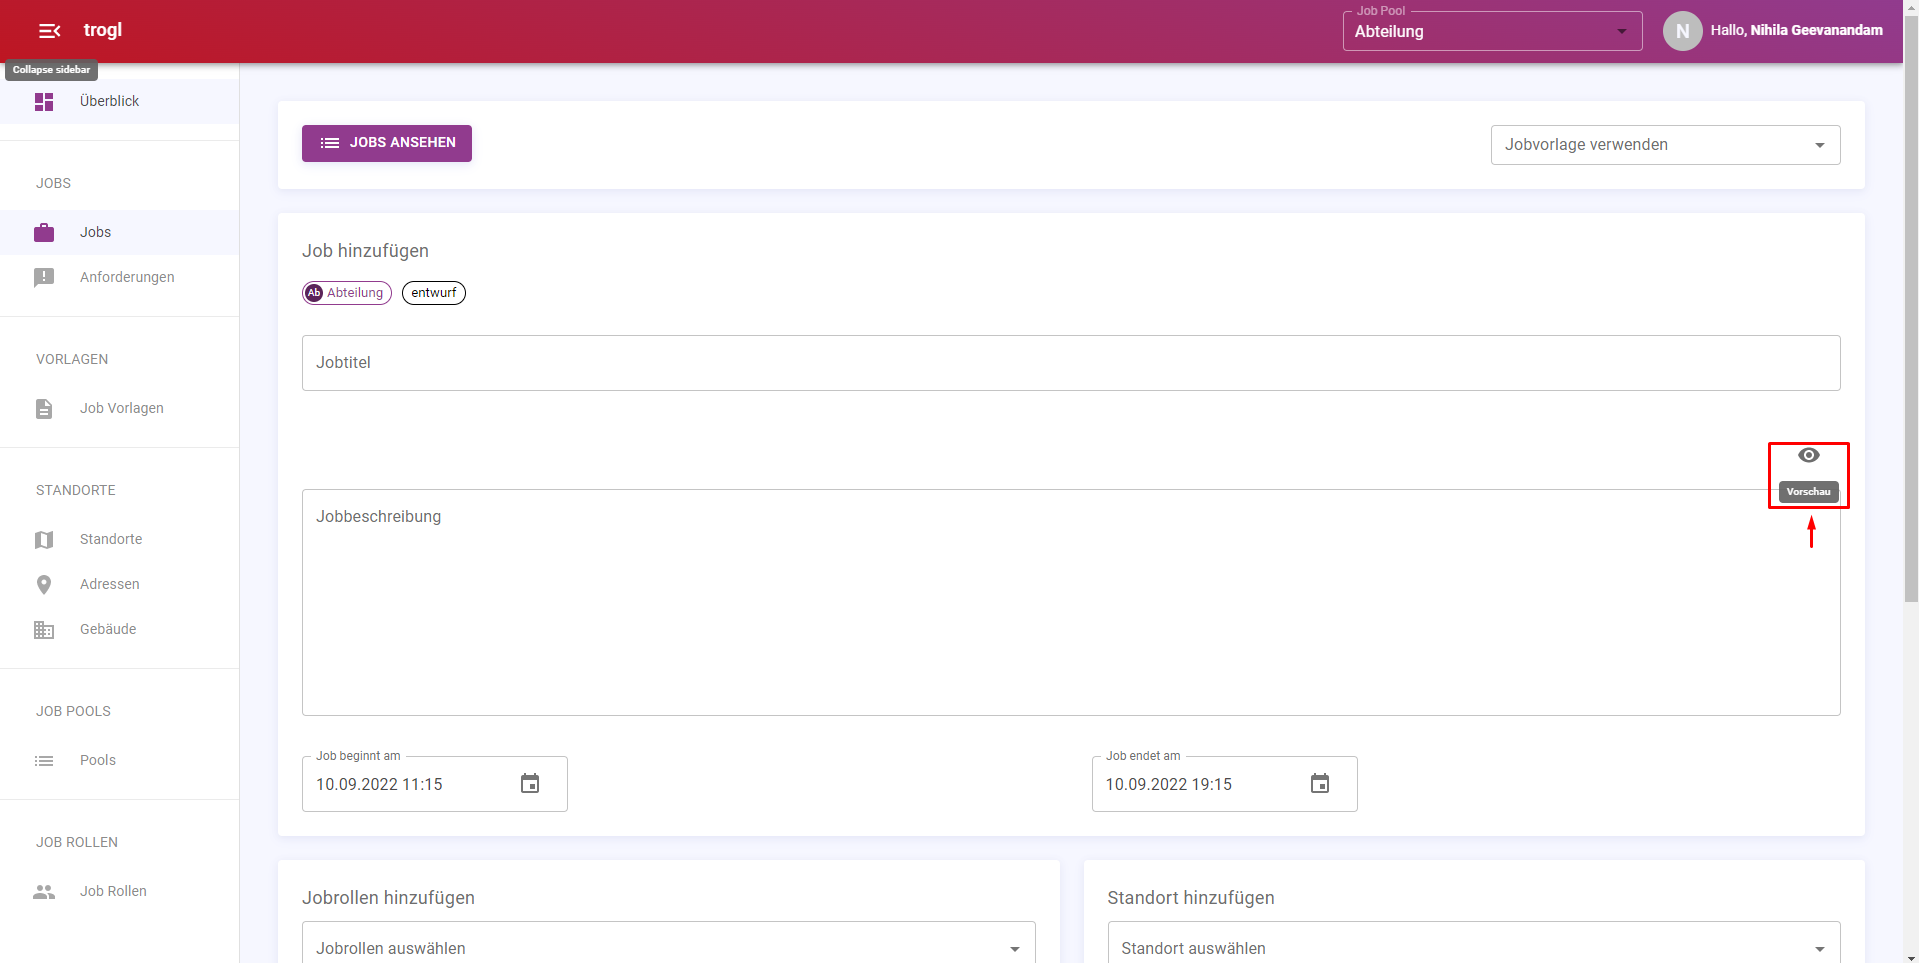The width and height of the screenshot is (1919, 963).
Task: Toggle the Vorschau eye preview icon
Action: 1808,456
